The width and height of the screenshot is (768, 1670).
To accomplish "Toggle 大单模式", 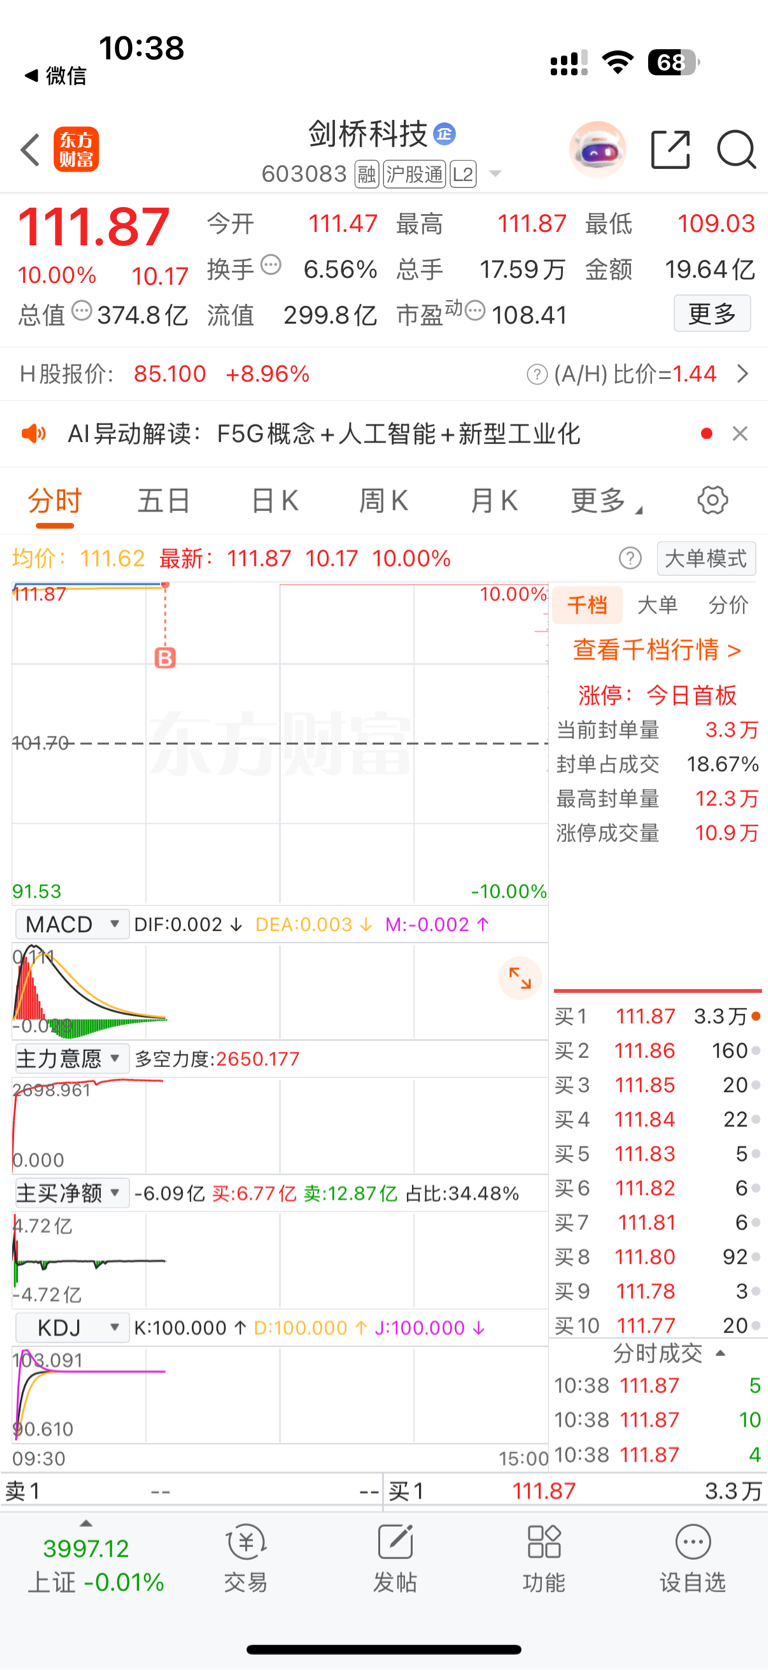I will pyautogui.click(x=706, y=558).
